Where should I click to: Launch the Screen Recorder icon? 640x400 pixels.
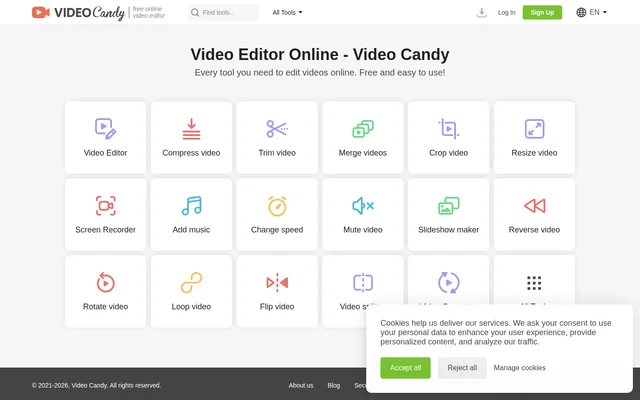(x=105, y=206)
